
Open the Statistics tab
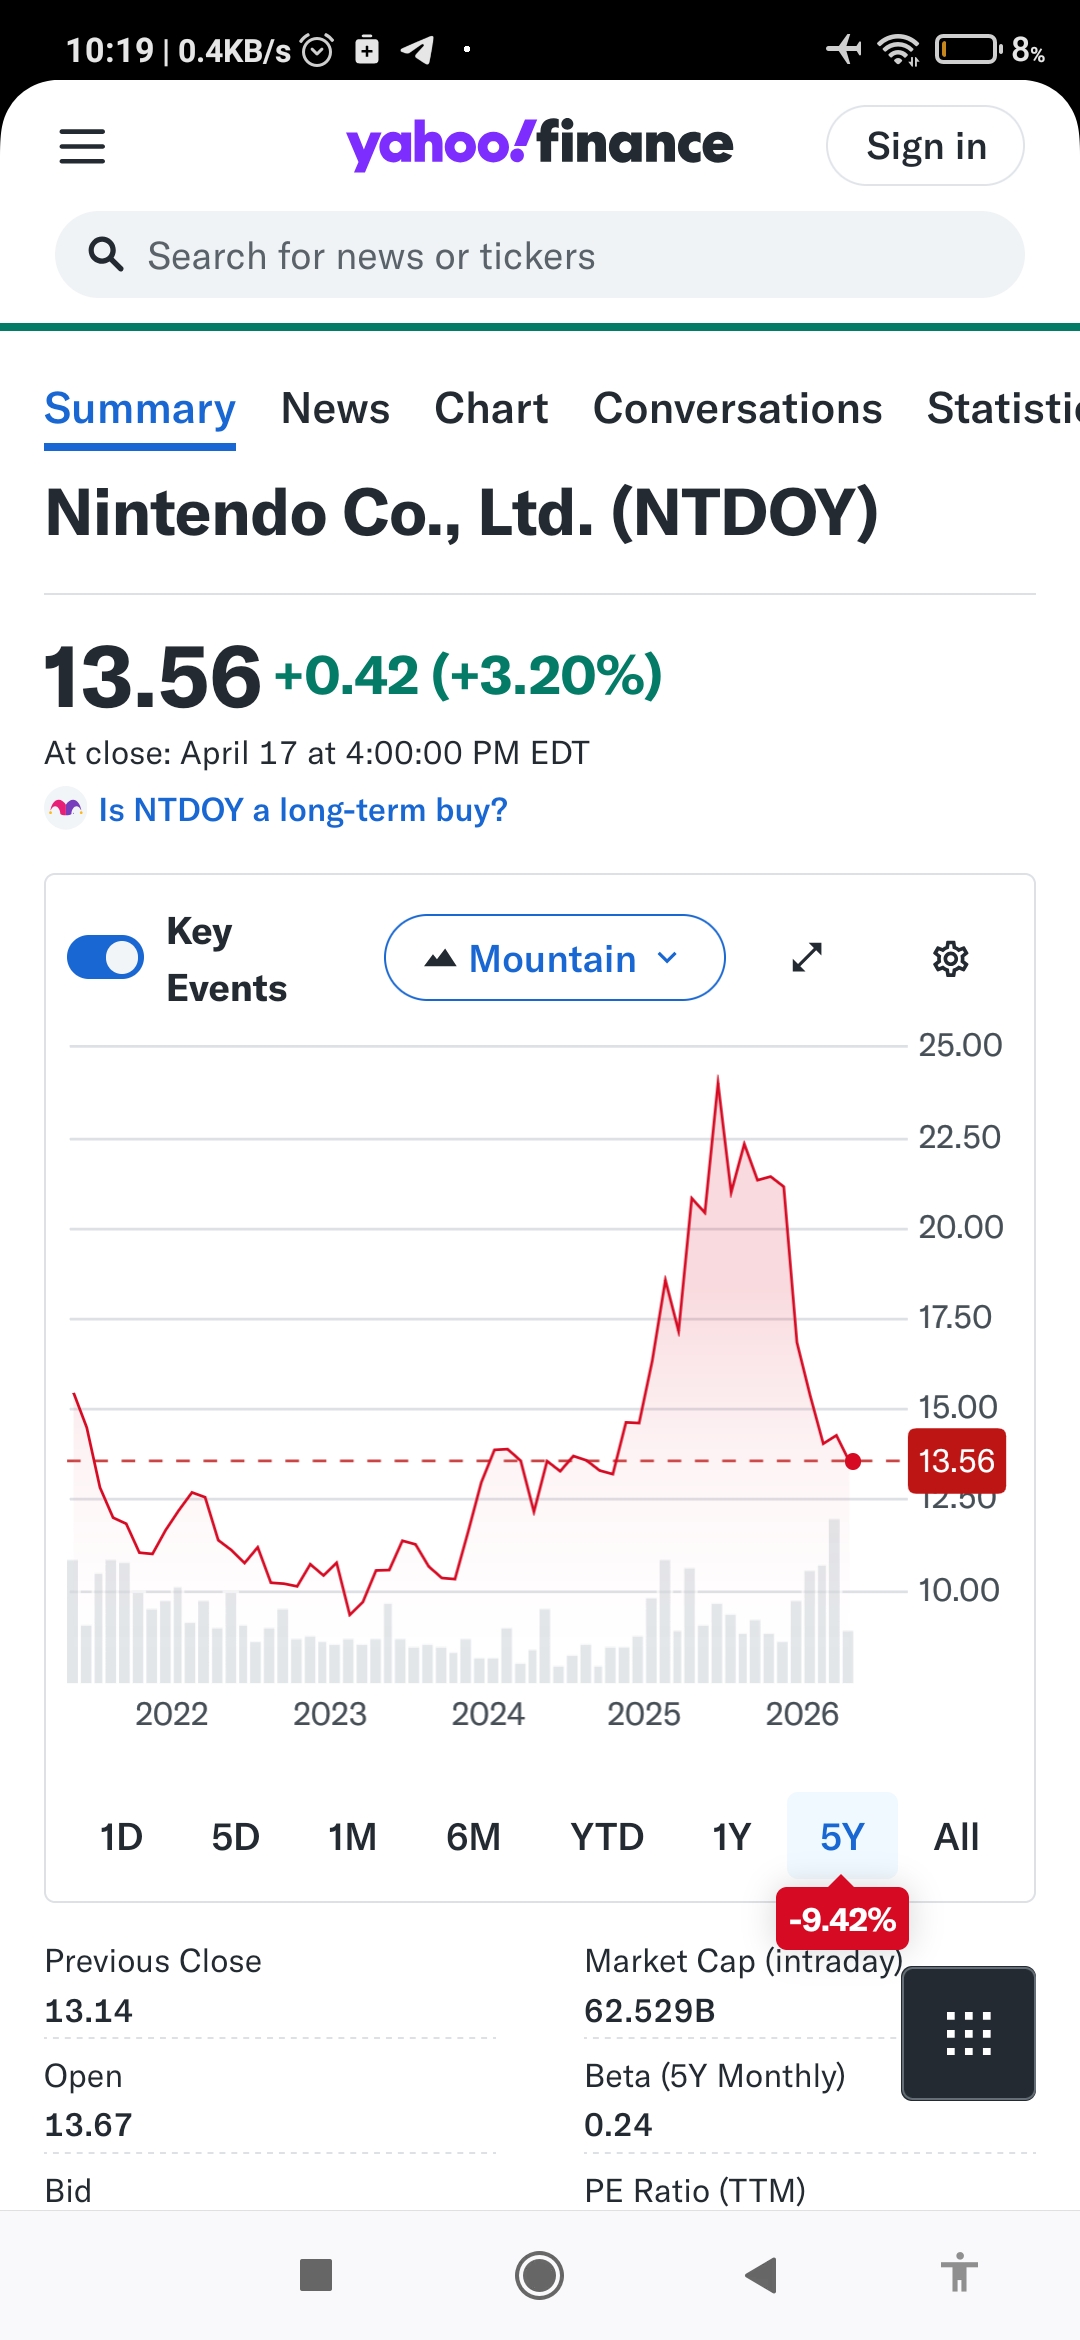coord(1003,409)
